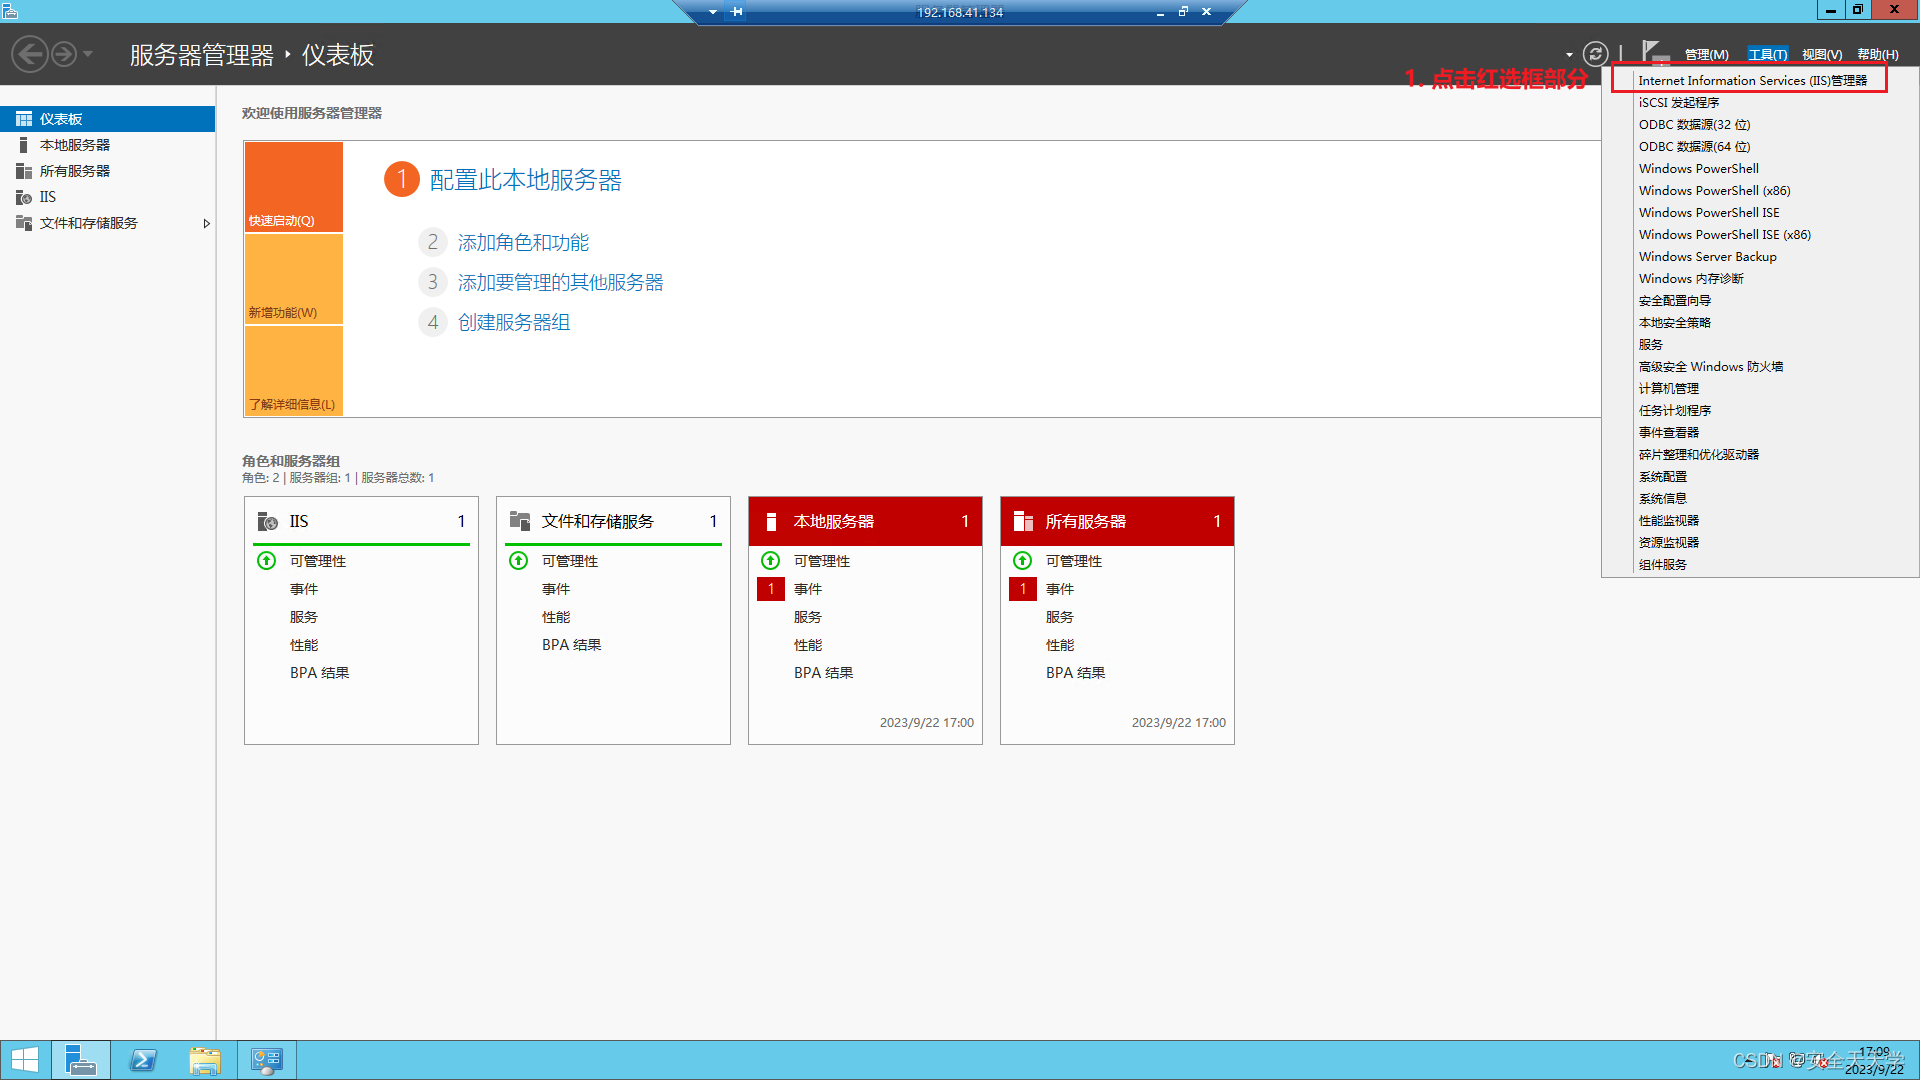Image resolution: width=1920 pixels, height=1080 pixels.
Task: Select the 新增功能(W) tile
Action: click(x=294, y=279)
